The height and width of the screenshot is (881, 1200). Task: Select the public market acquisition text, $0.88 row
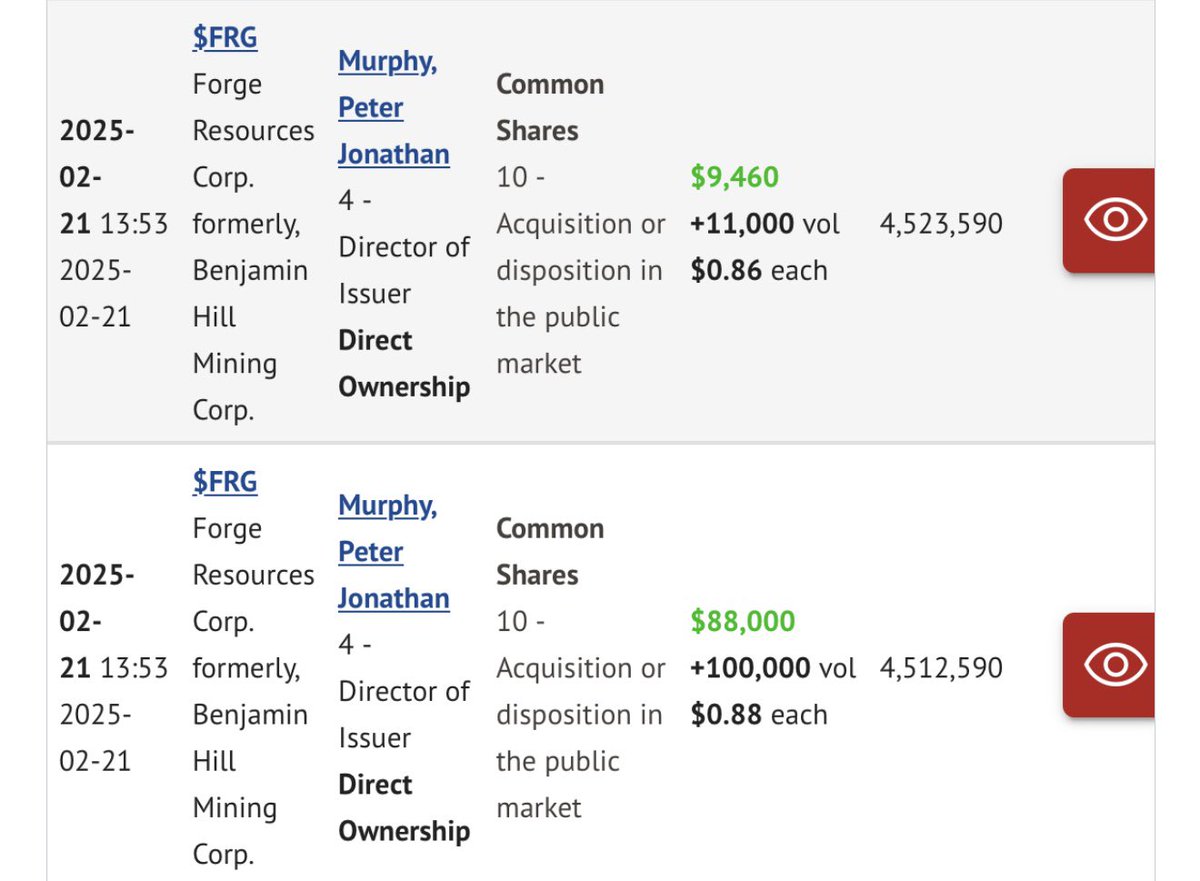pos(580,715)
